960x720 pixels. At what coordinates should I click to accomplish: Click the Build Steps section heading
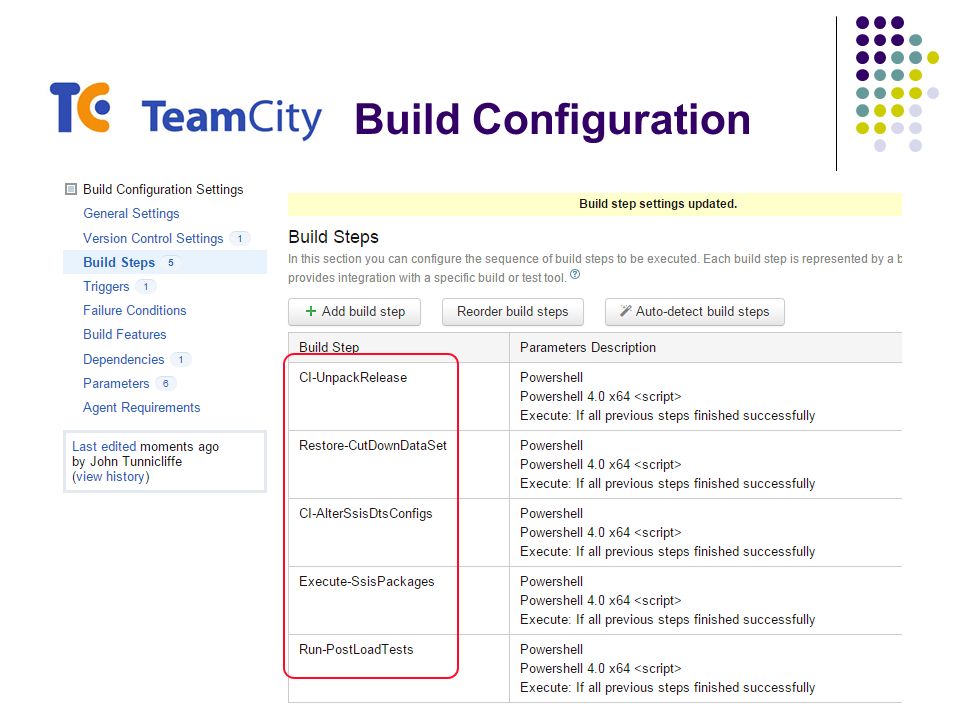334,237
